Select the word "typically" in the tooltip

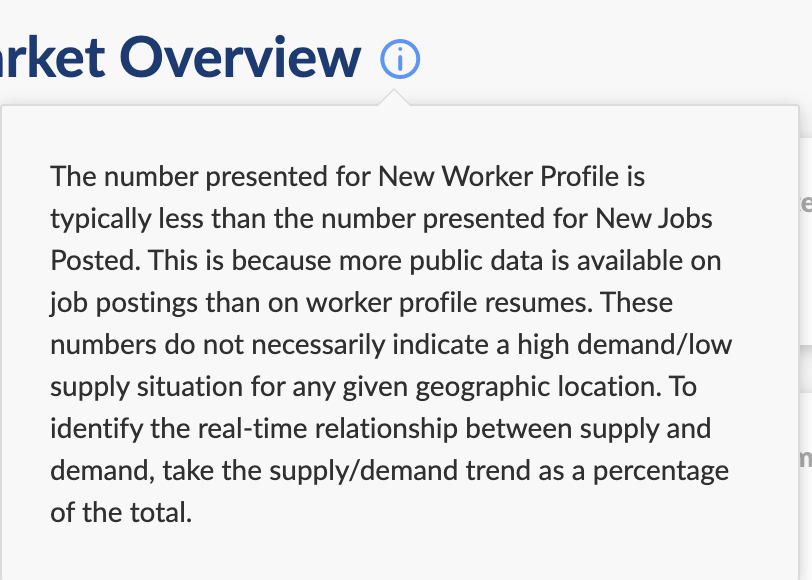[100, 219]
